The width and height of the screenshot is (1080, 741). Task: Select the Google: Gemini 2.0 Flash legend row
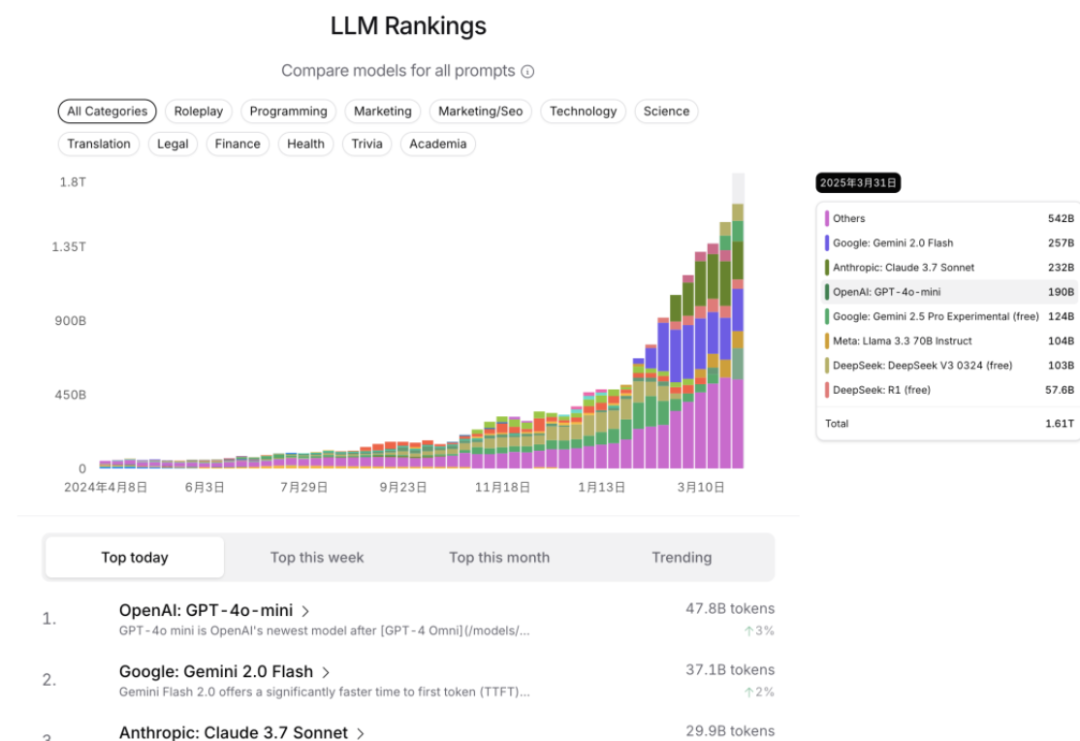pos(949,243)
